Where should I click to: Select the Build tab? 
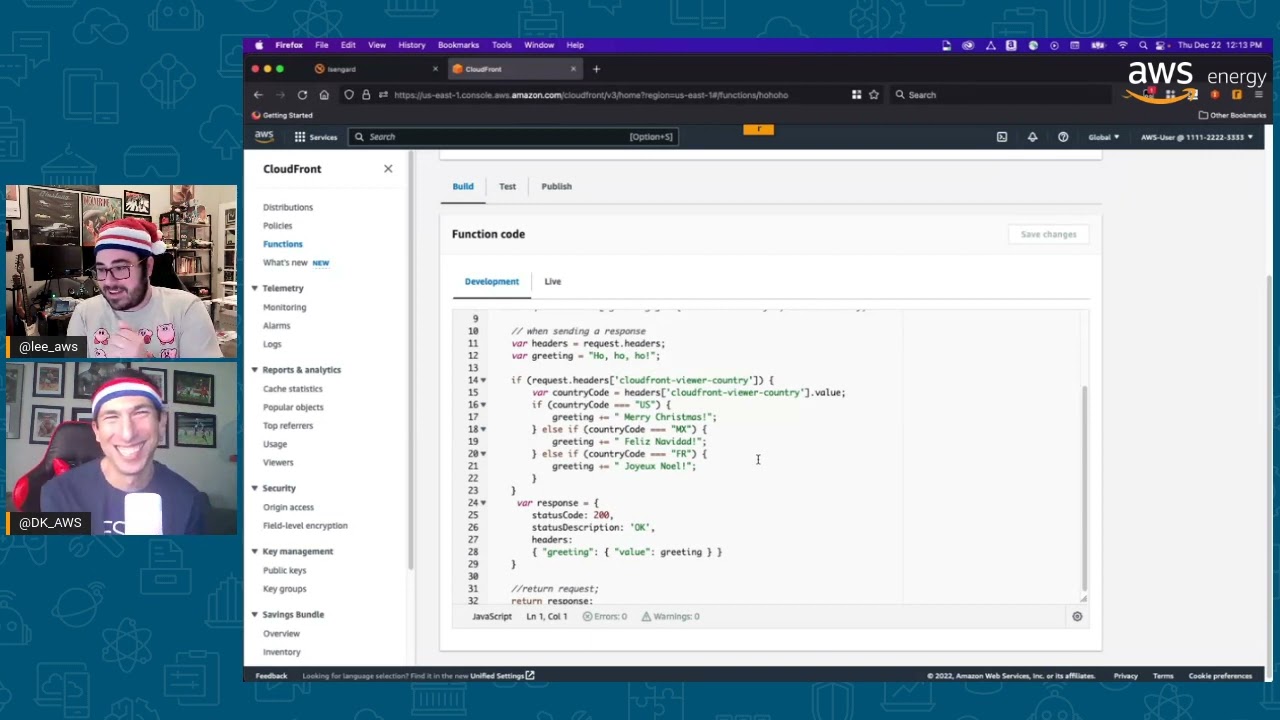(x=463, y=186)
